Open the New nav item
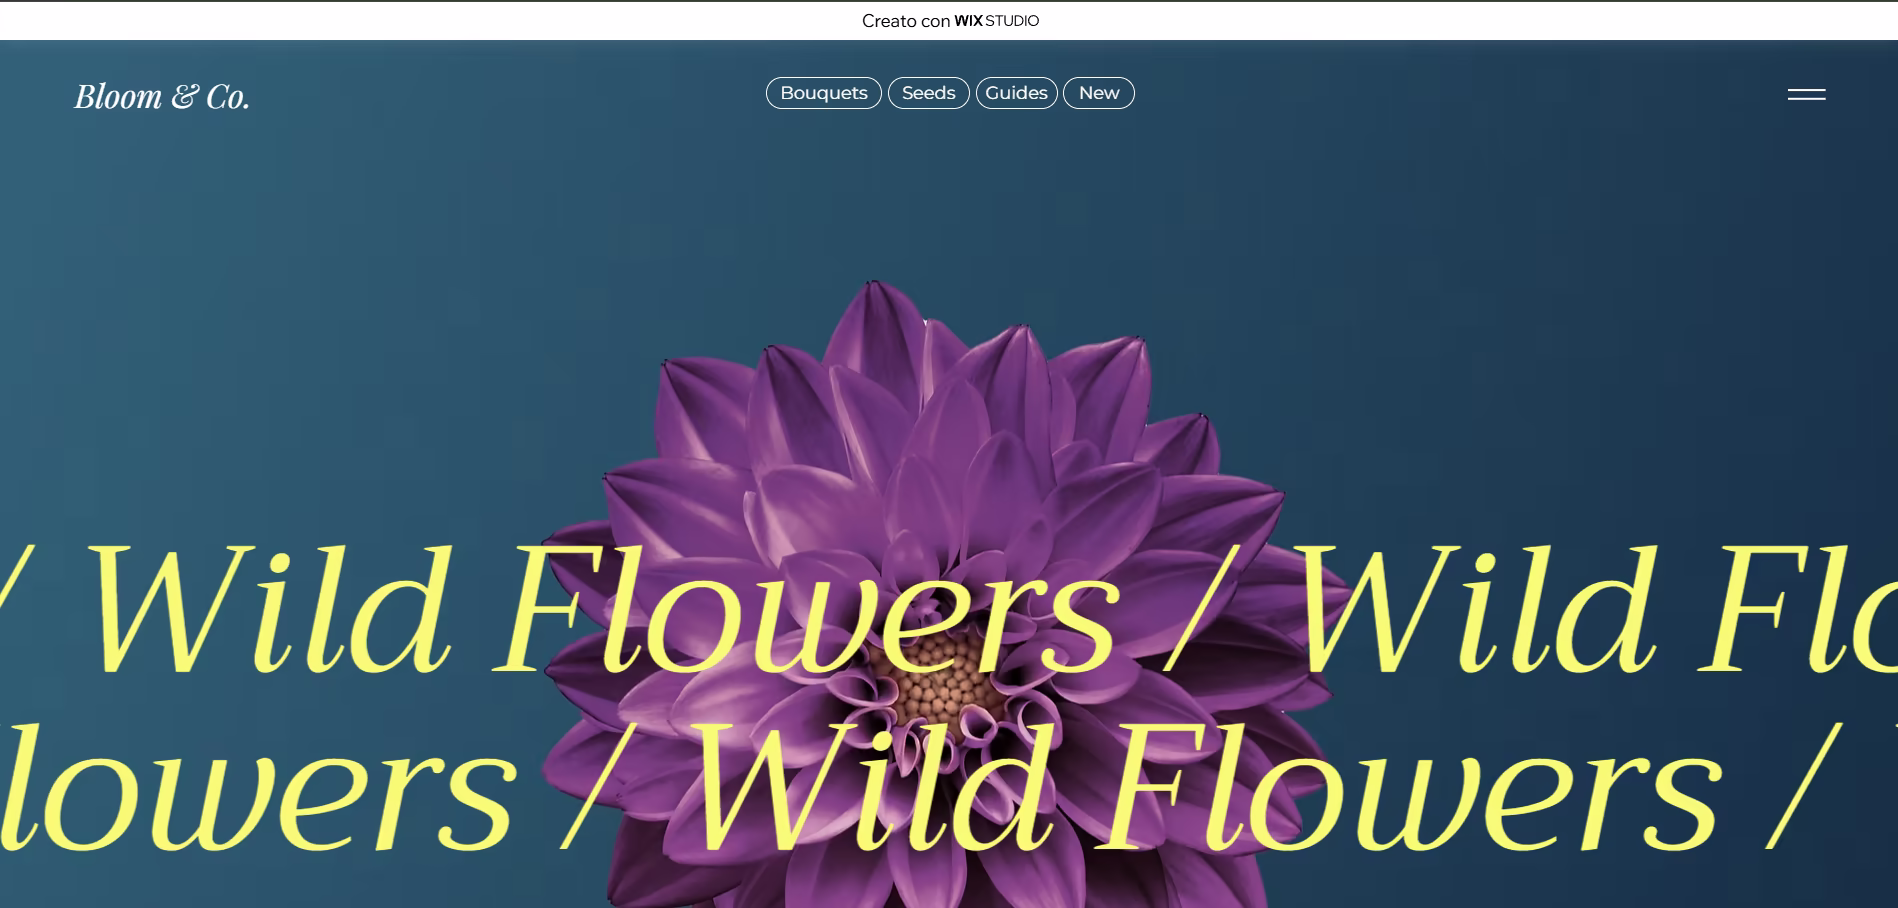The height and width of the screenshot is (908, 1898). coord(1098,93)
